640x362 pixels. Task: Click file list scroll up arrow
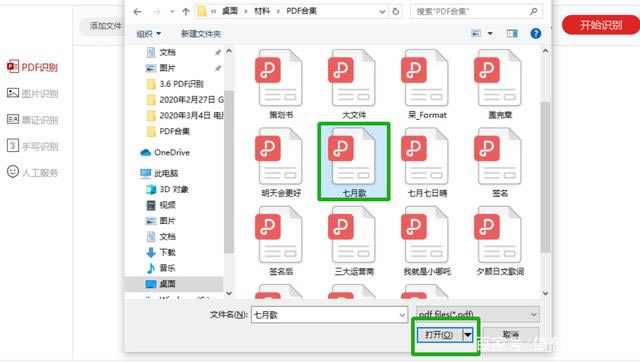pyautogui.click(x=545, y=51)
